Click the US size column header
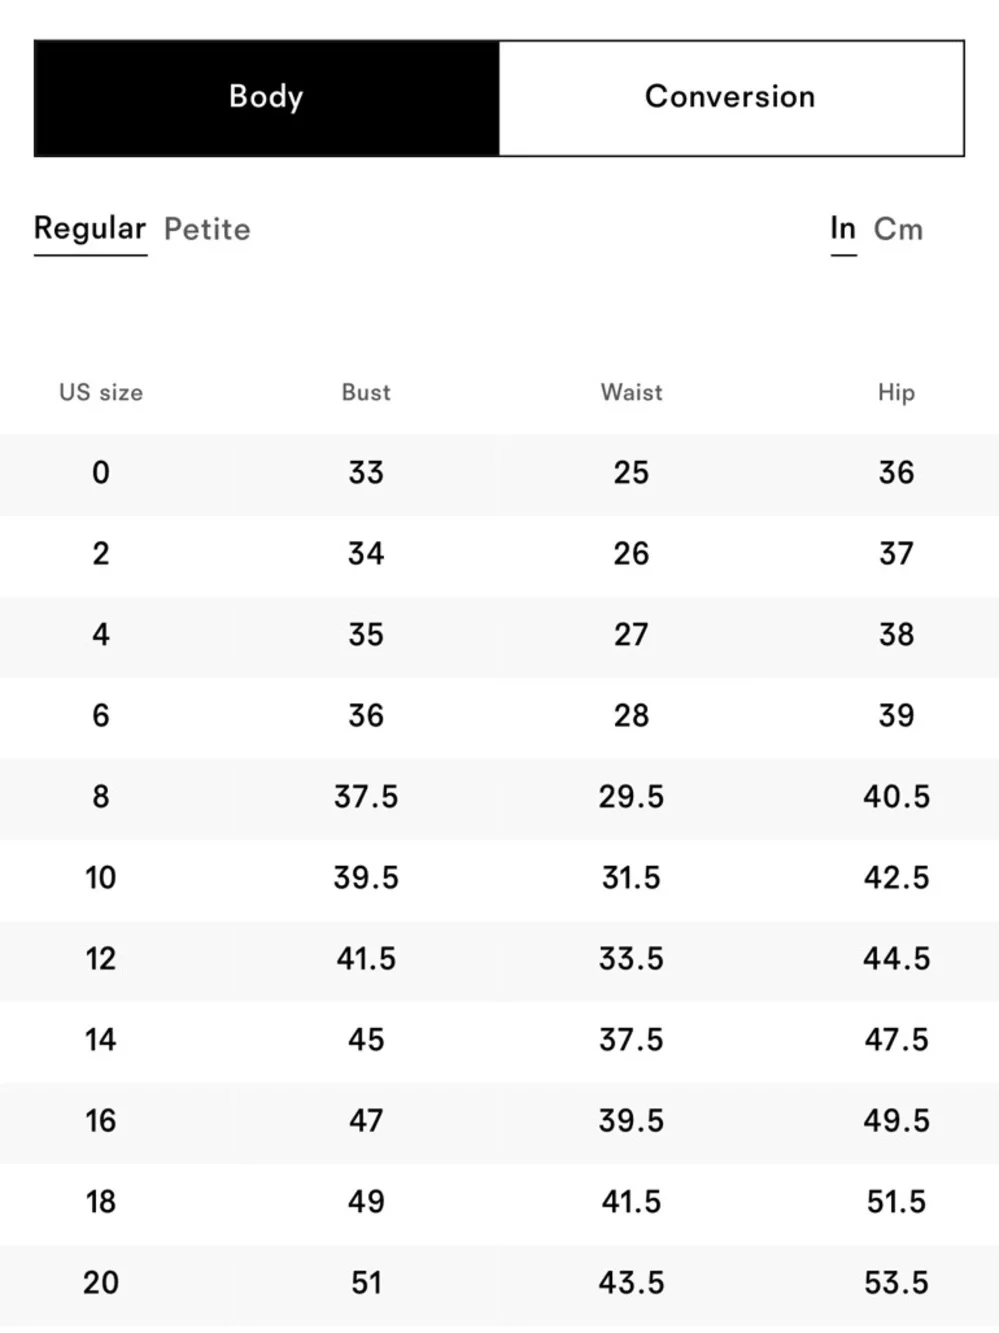Viewport: 999px width, 1333px height. pos(101,392)
